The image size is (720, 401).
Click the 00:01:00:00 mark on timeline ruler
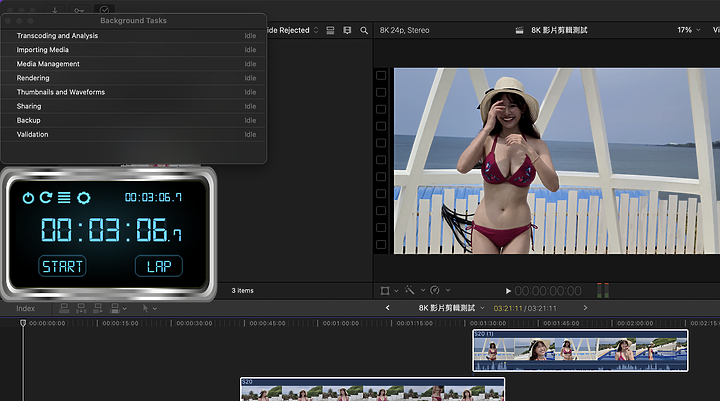pos(341,323)
